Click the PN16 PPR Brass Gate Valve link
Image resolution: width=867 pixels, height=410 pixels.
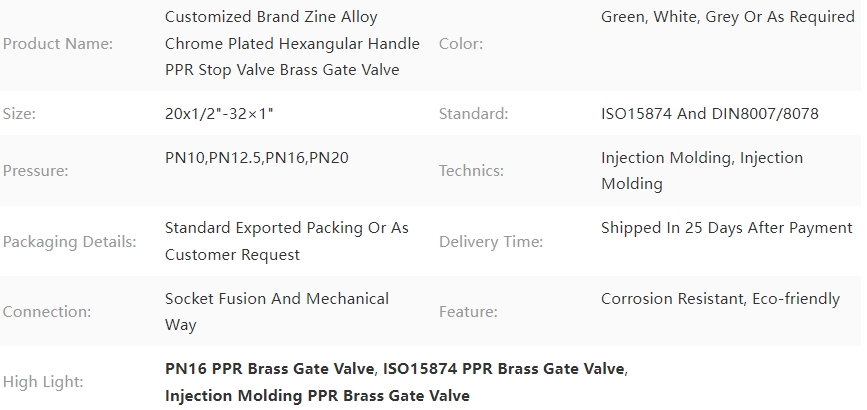[x=270, y=369]
